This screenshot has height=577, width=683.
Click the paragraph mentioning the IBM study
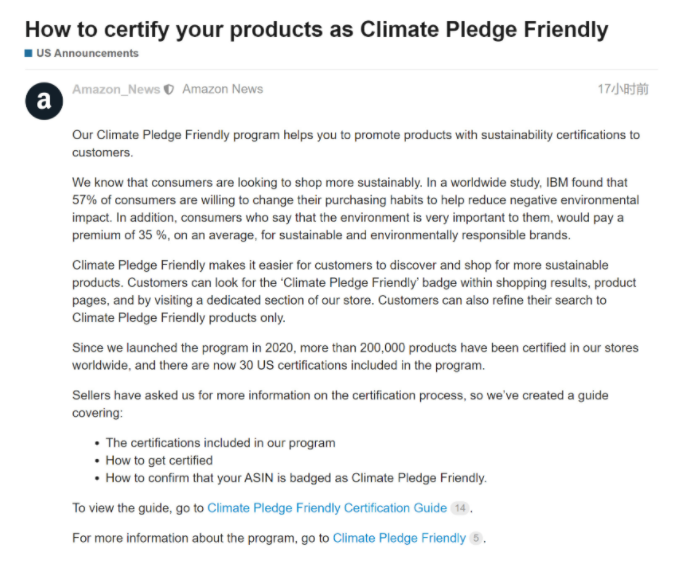356,209
